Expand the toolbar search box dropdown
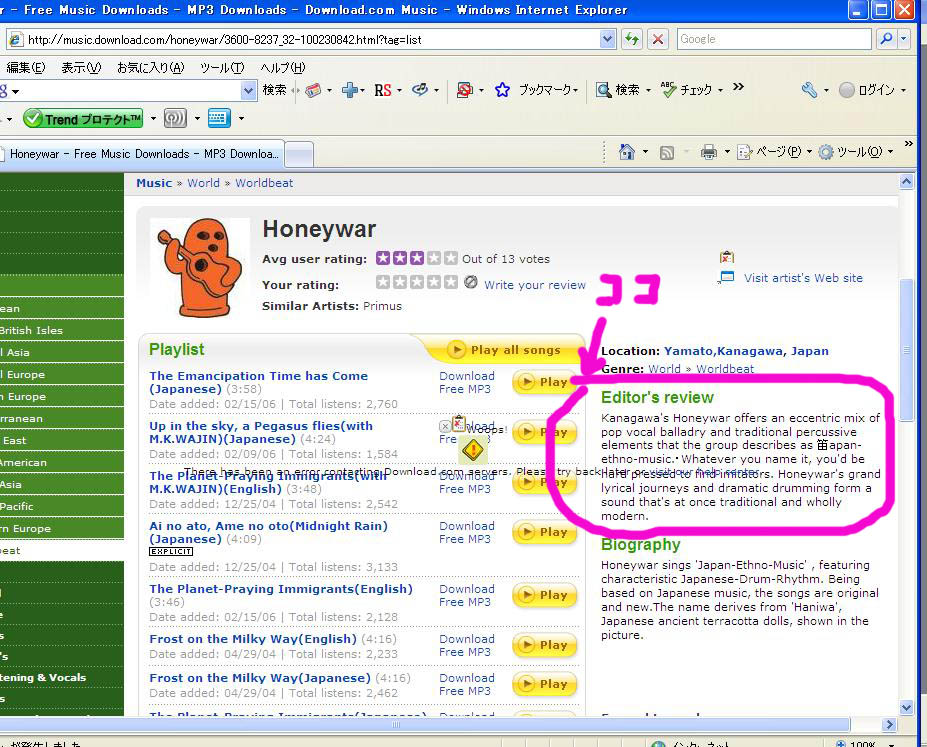Viewport: 927px width, 747px height. (249, 90)
